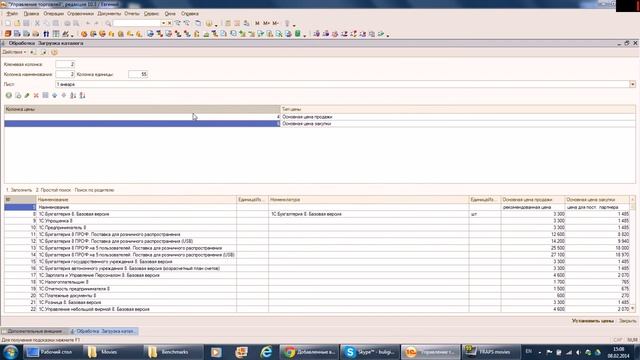Switch to Обработка Загрузка каталога window tab

click(x=103, y=331)
